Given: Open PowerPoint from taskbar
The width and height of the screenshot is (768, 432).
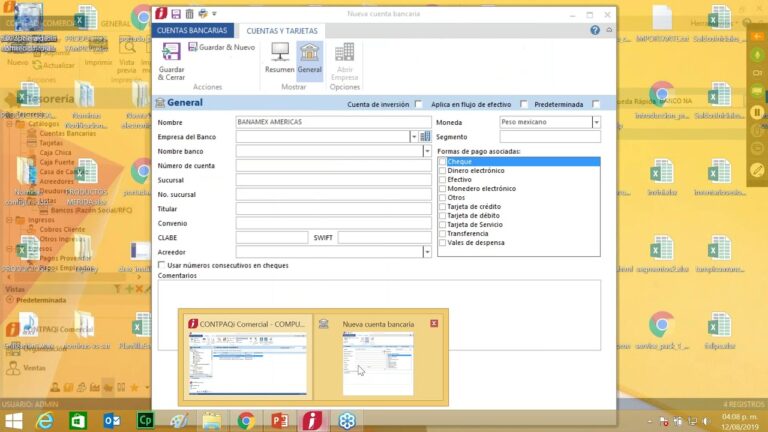Looking at the screenshot, I should (279, 421).
